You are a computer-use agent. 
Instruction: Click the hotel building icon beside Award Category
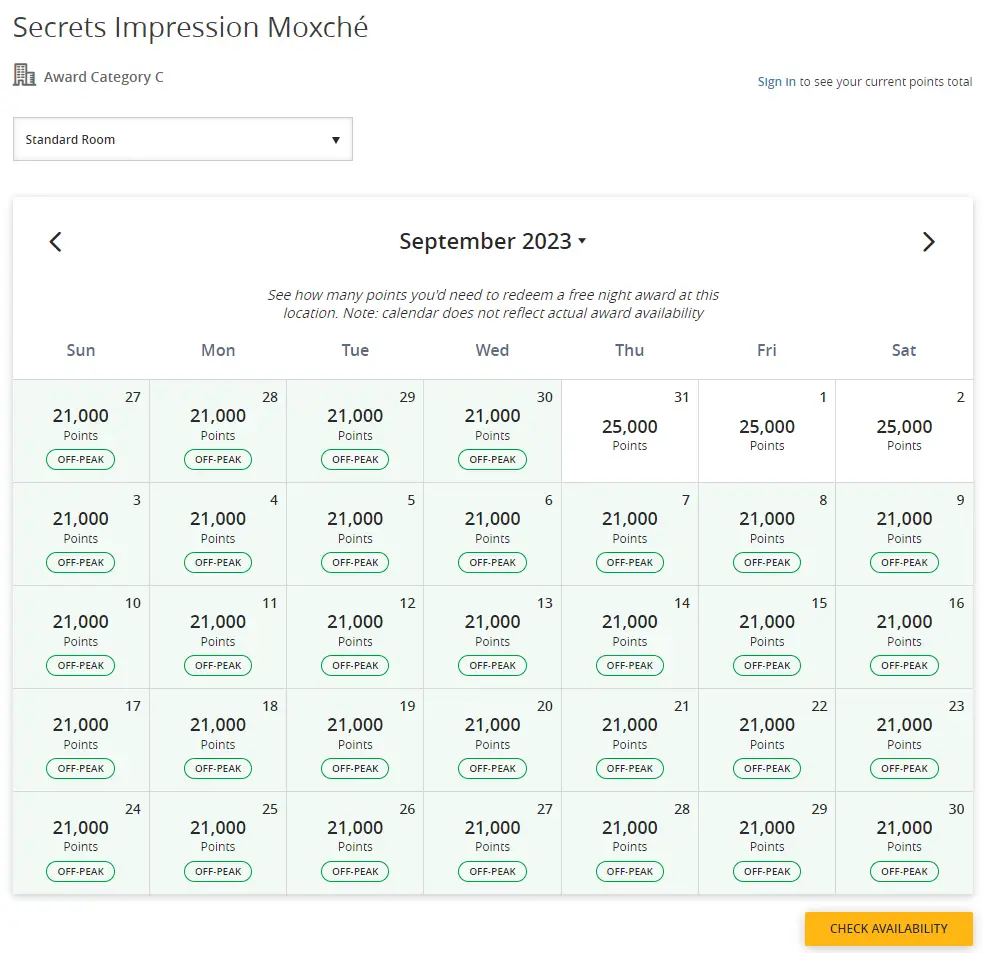click(x=24, y=75)
